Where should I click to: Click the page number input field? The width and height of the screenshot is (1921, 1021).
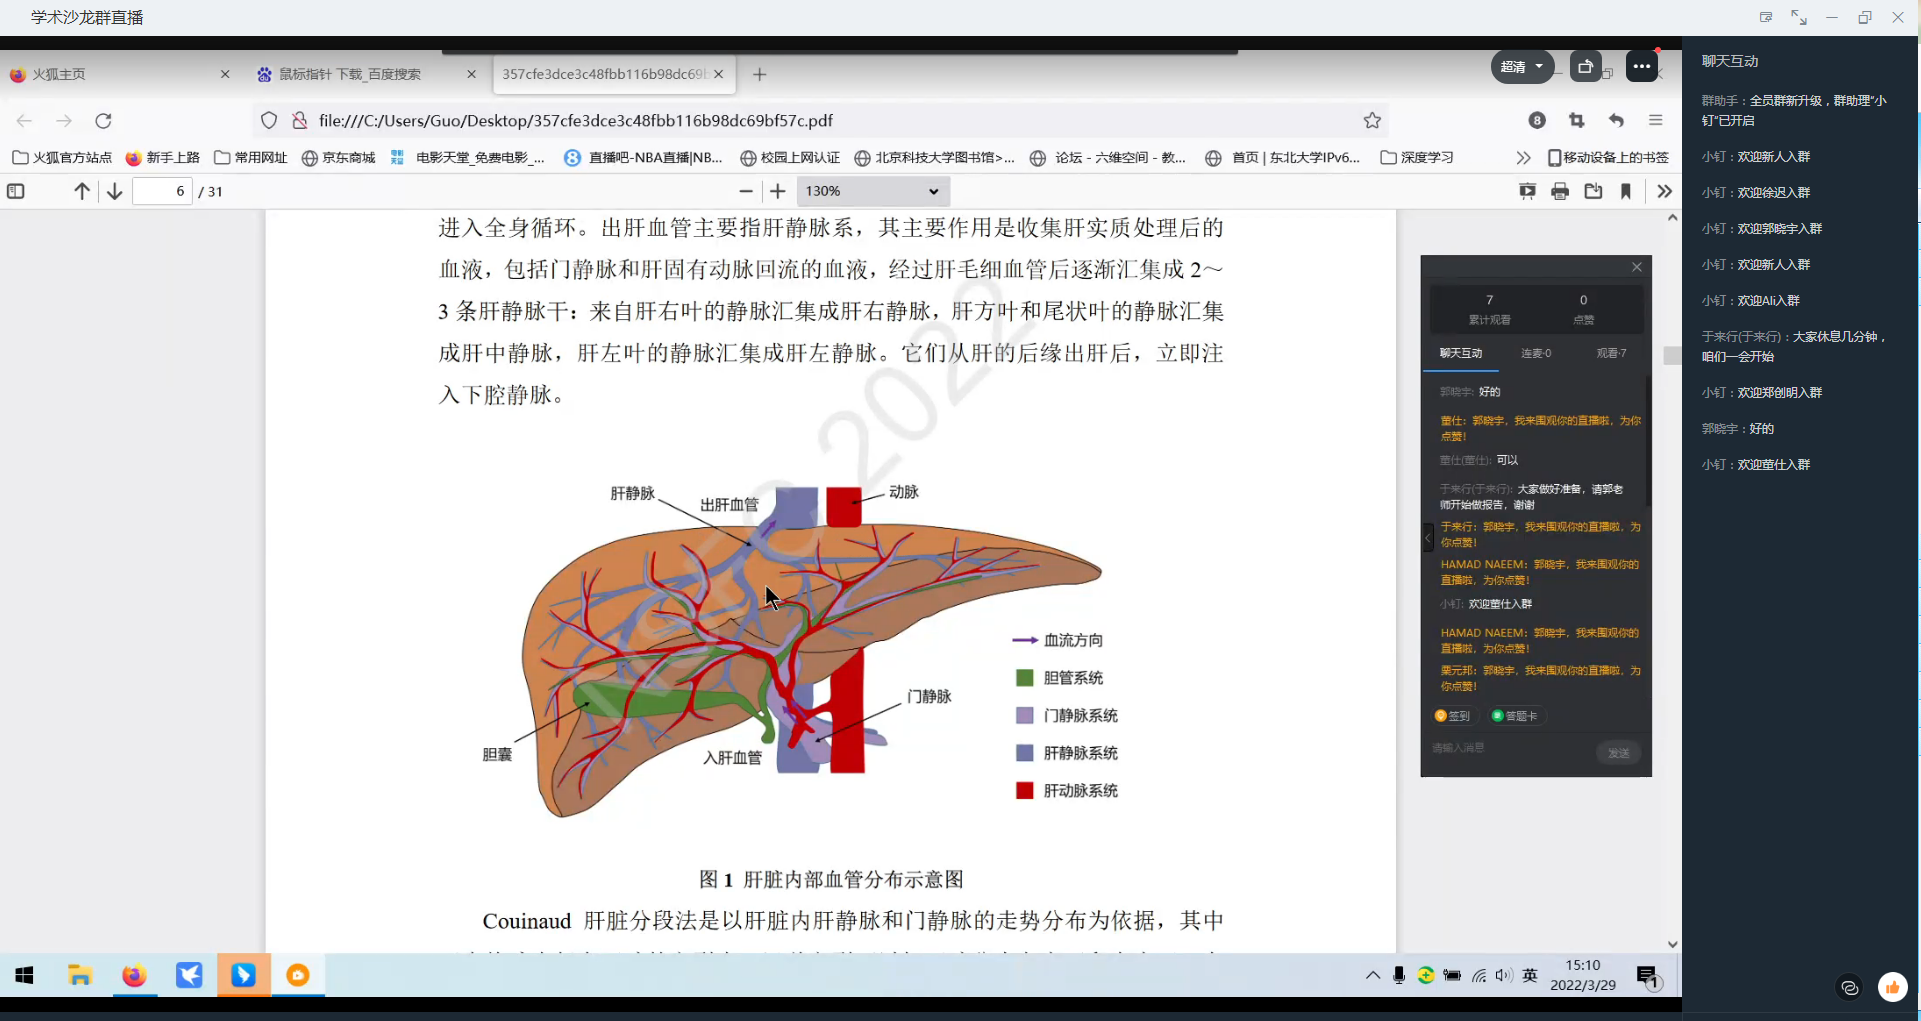click(x=163, y=191)
